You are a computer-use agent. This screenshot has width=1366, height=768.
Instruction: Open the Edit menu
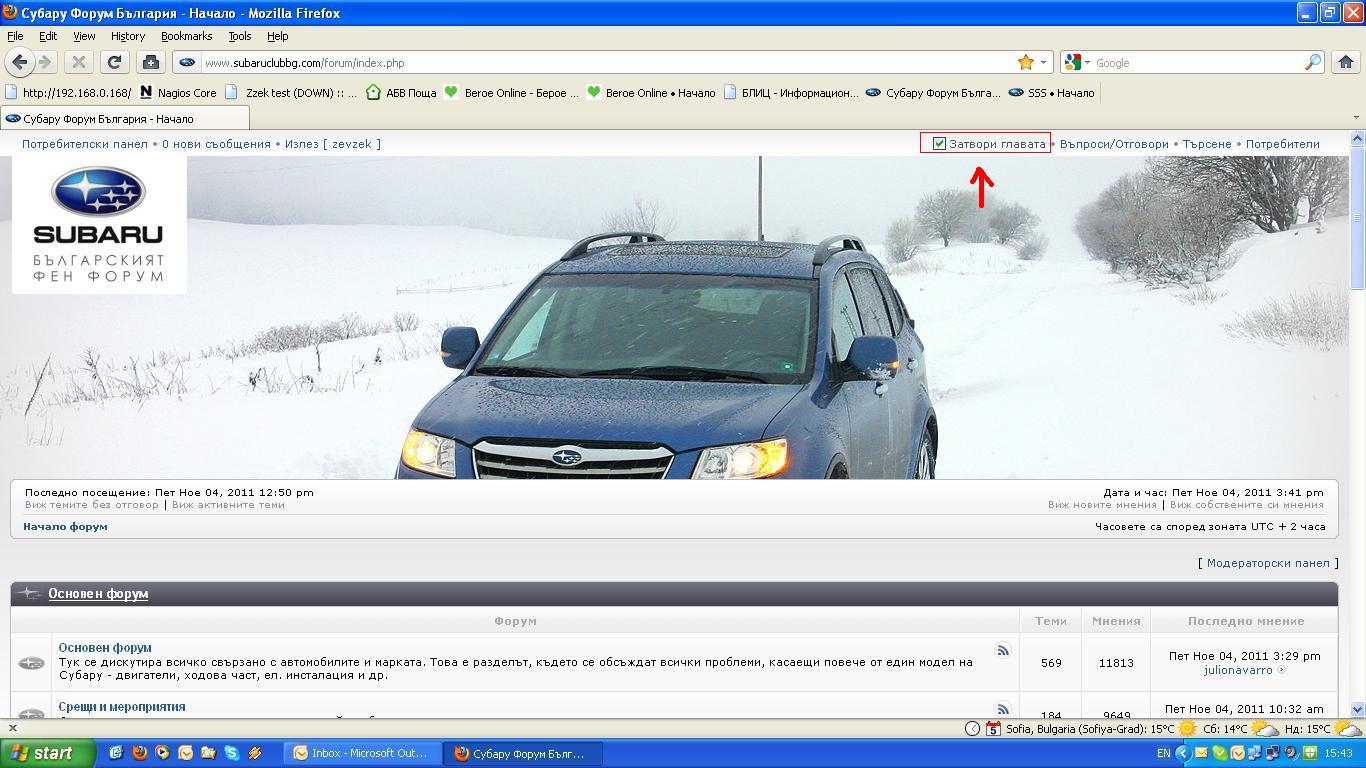pyautogui.click(x=48, y=36)
